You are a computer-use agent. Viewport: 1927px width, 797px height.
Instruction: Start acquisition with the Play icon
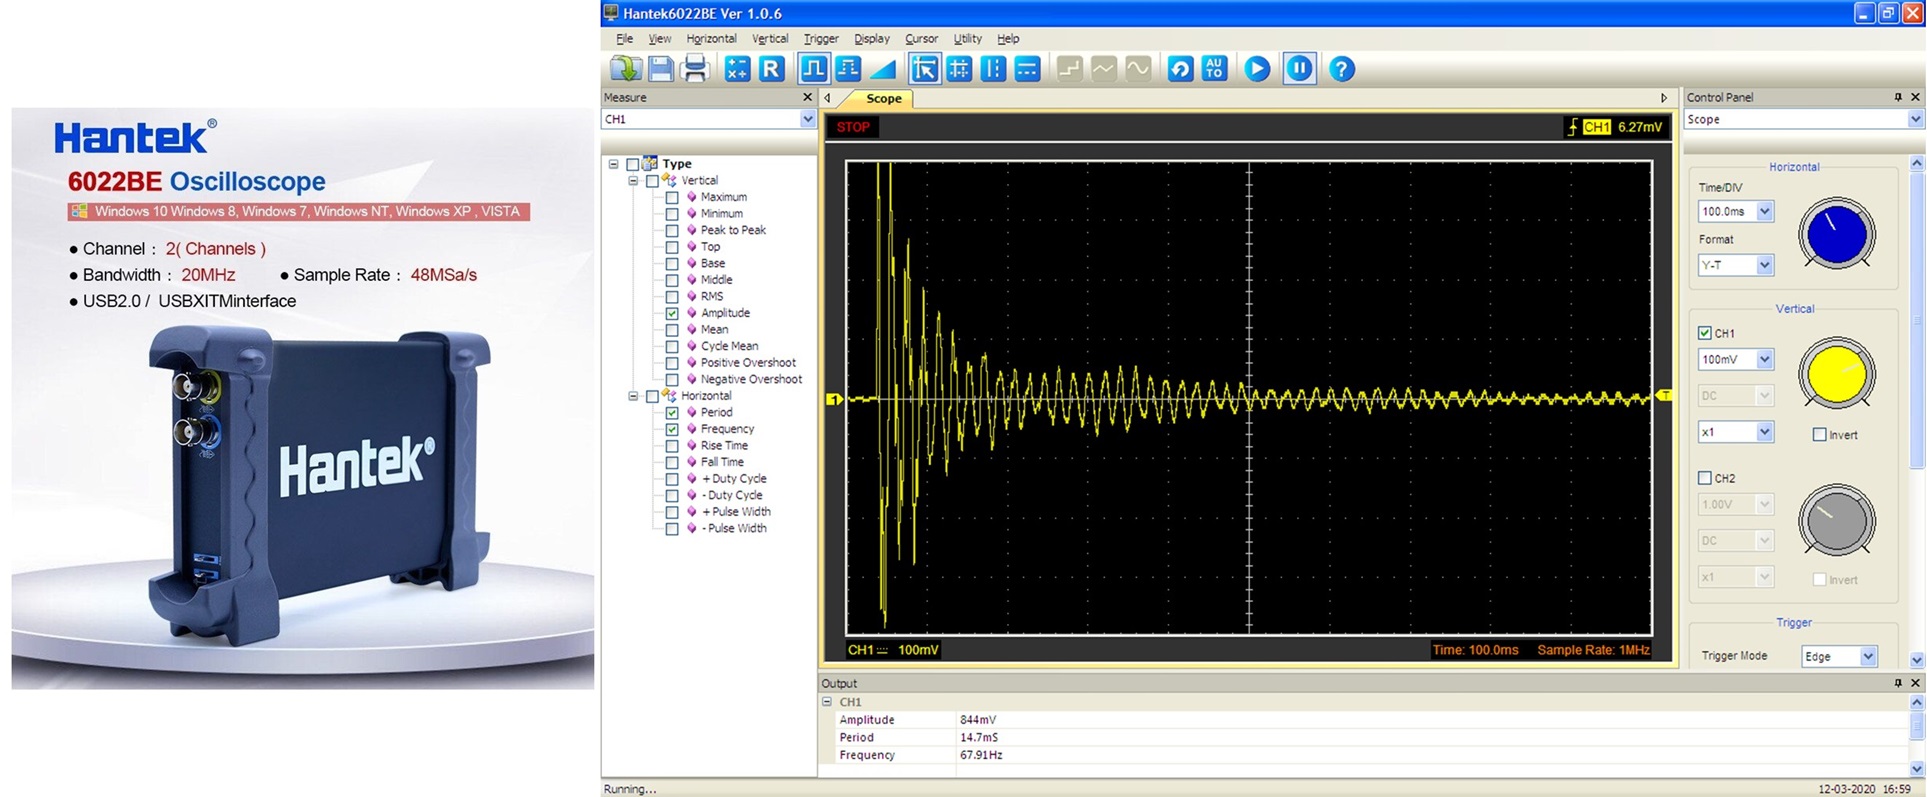[x=1257, y=69]
